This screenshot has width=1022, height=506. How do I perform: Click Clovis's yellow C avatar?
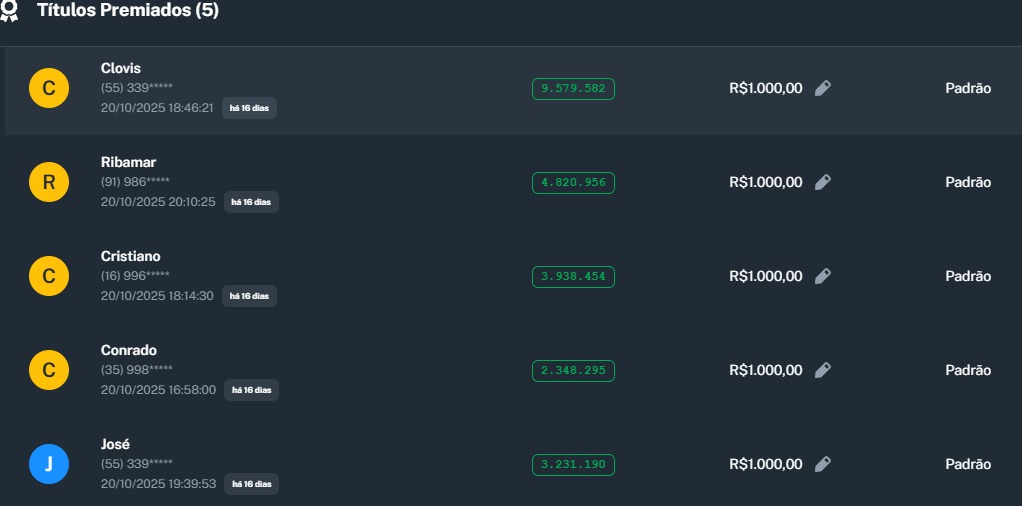click(x=49, y=89)
